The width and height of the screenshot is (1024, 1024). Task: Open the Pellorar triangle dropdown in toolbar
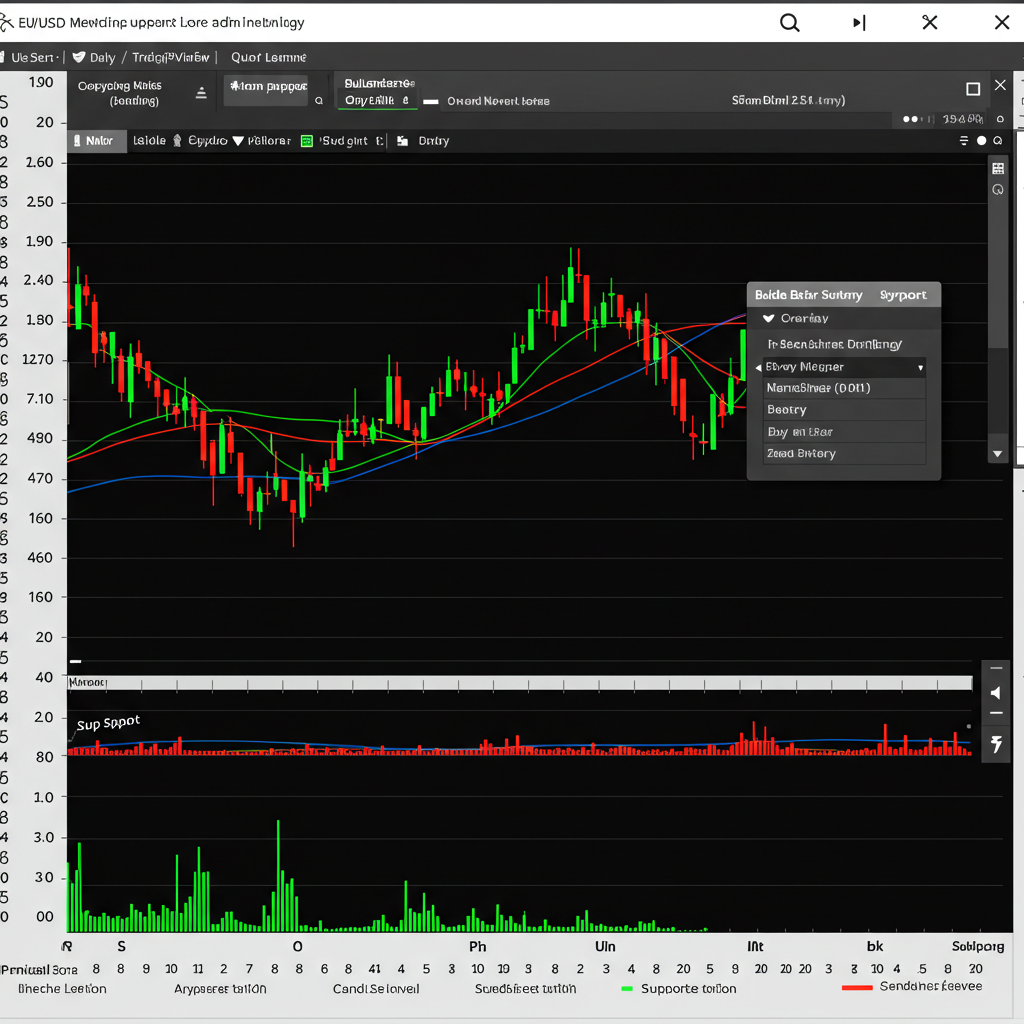[x=238, y=141]
